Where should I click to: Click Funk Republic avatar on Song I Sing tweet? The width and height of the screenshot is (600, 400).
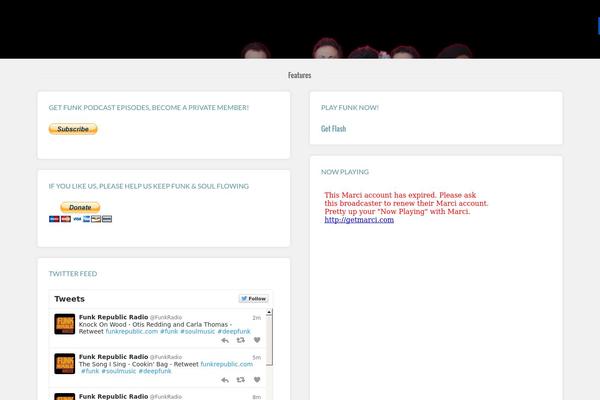65,364
